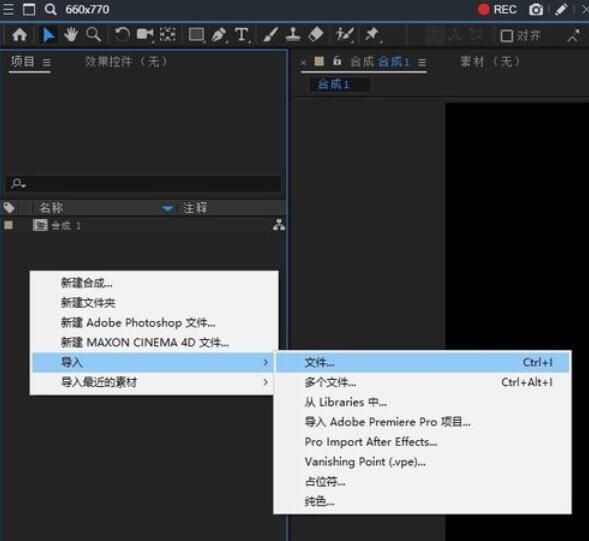Click the recorder hamburger menu icon
This screenshot has height=541, width=589.
point(8,9)
